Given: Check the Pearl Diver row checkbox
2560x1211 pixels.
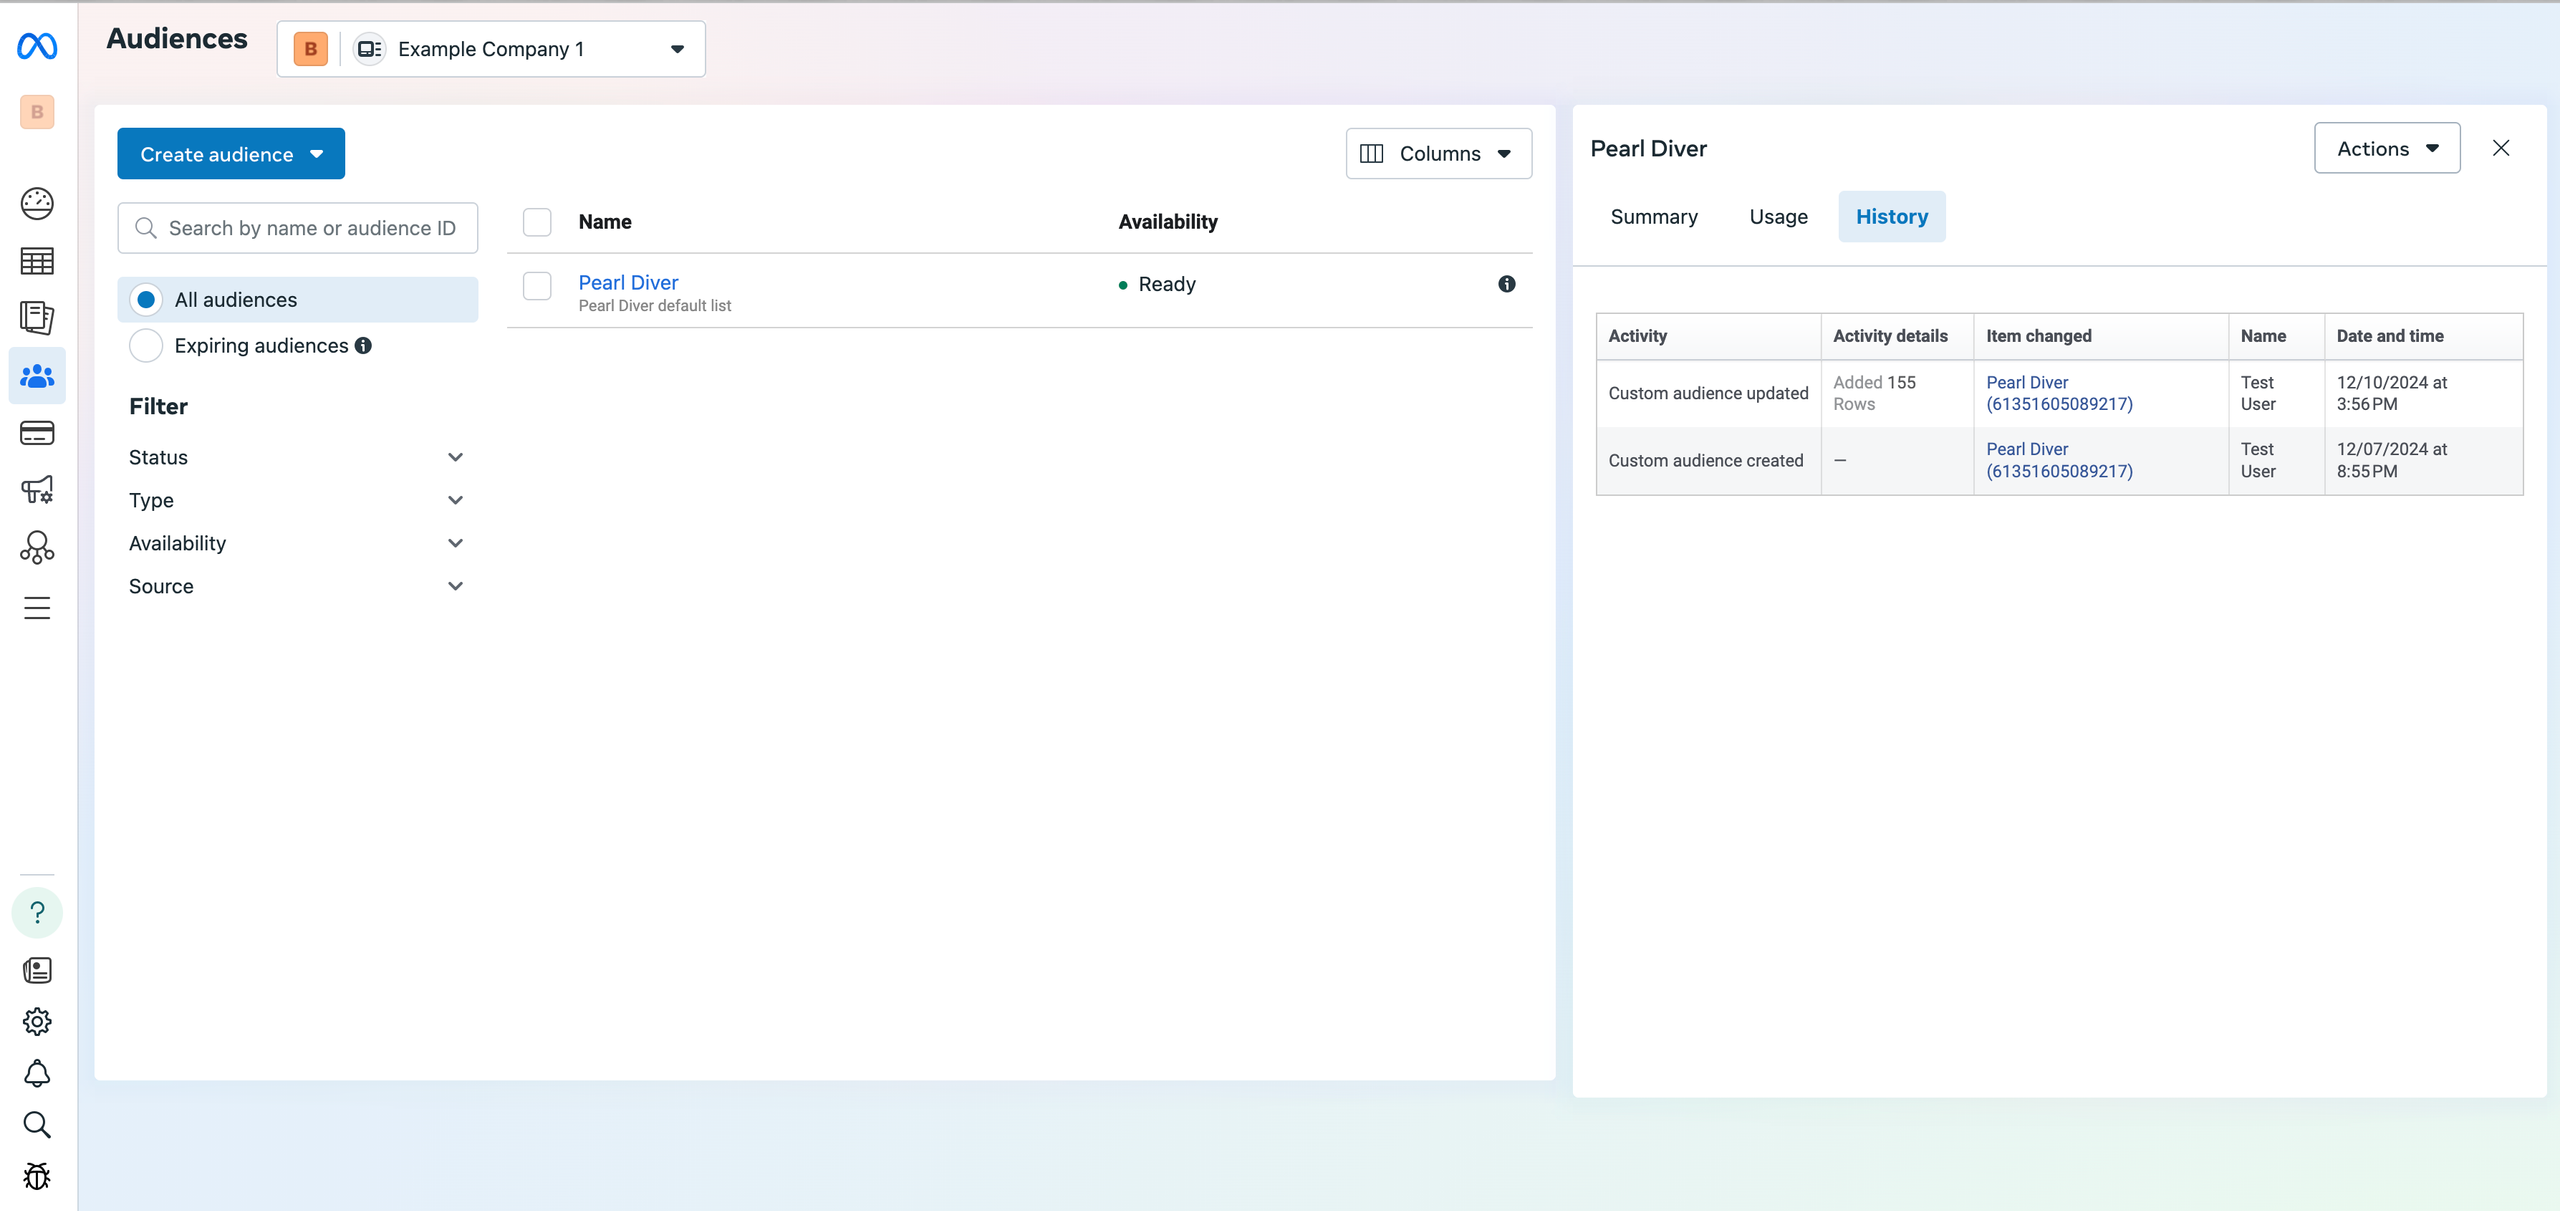Looking at the screenshot, I should click(537, 286).
